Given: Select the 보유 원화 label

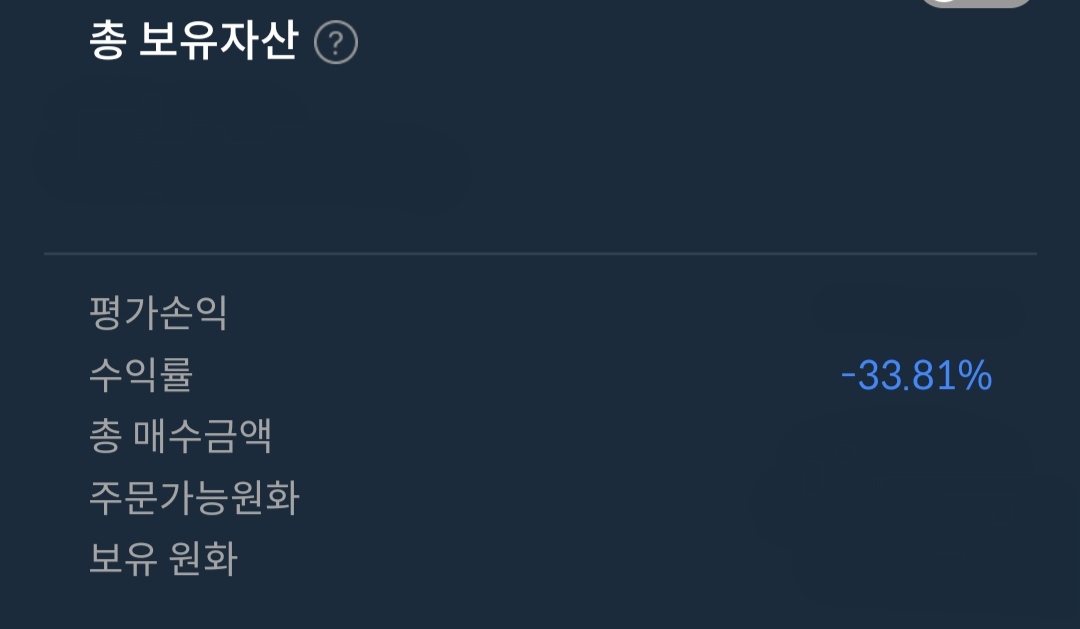Looking at the screenshot, I should 163,559.
